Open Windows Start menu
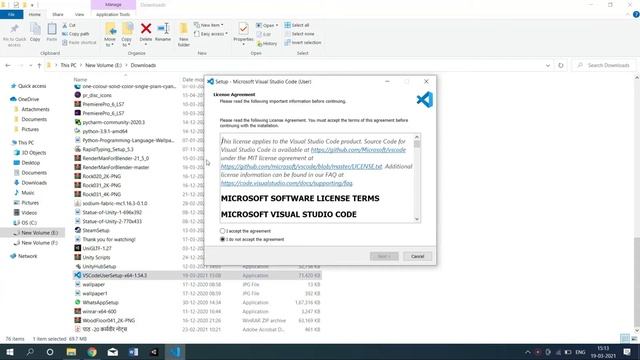640x360 pixels. point(9,352)
